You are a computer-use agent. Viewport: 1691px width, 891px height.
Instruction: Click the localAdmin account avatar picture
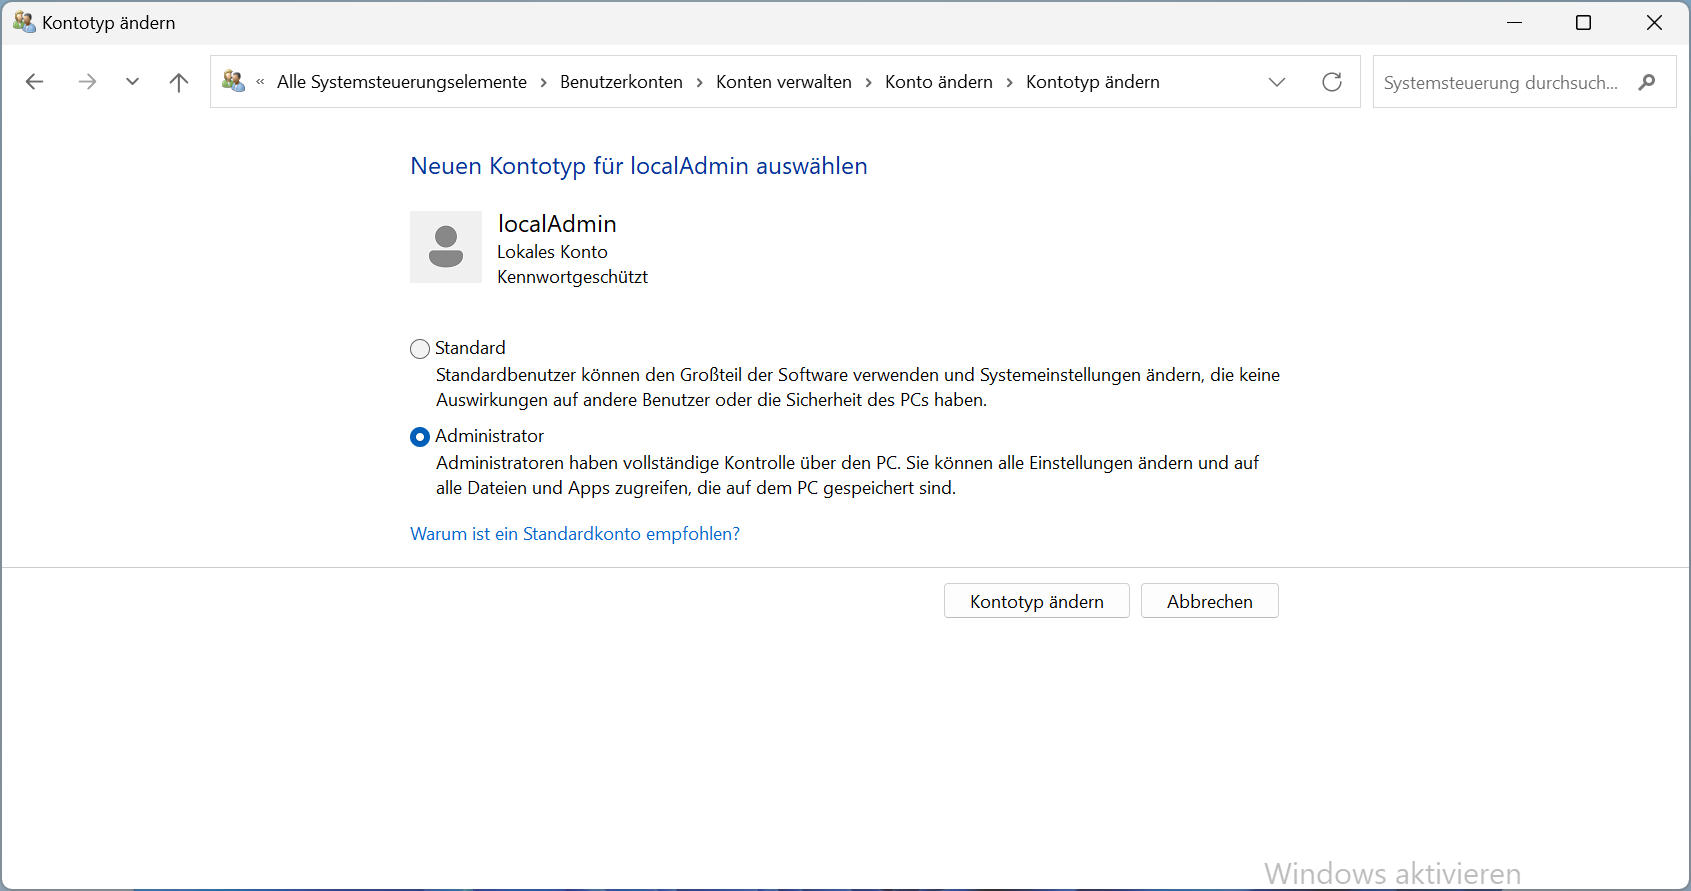pos(446,247)
